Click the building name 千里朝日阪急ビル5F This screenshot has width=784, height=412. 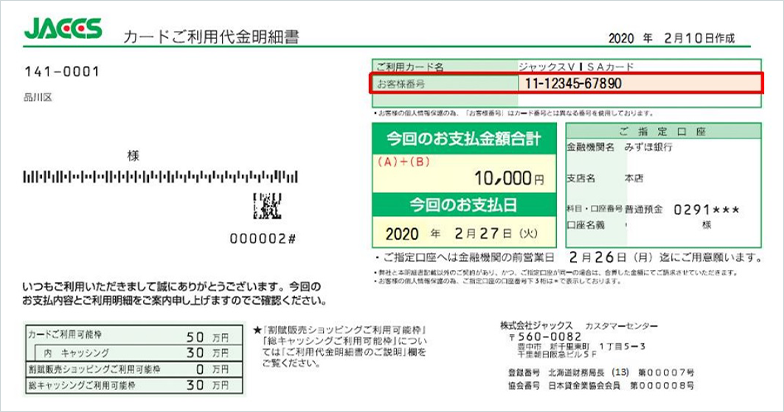(x=558, y=354)
